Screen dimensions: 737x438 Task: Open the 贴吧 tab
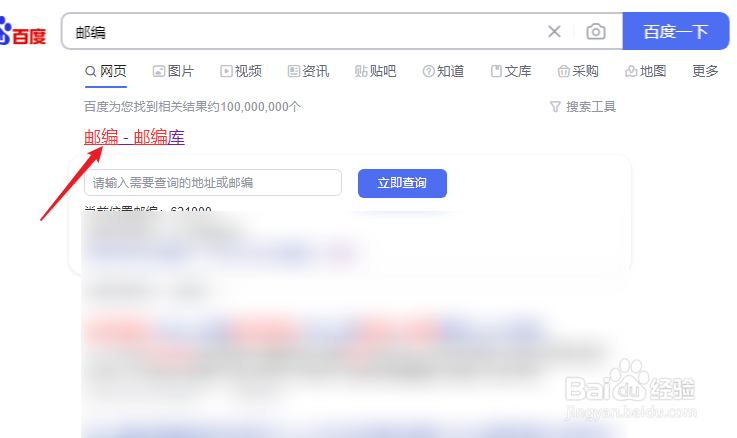pyautogui.click(x=376, y=71)
